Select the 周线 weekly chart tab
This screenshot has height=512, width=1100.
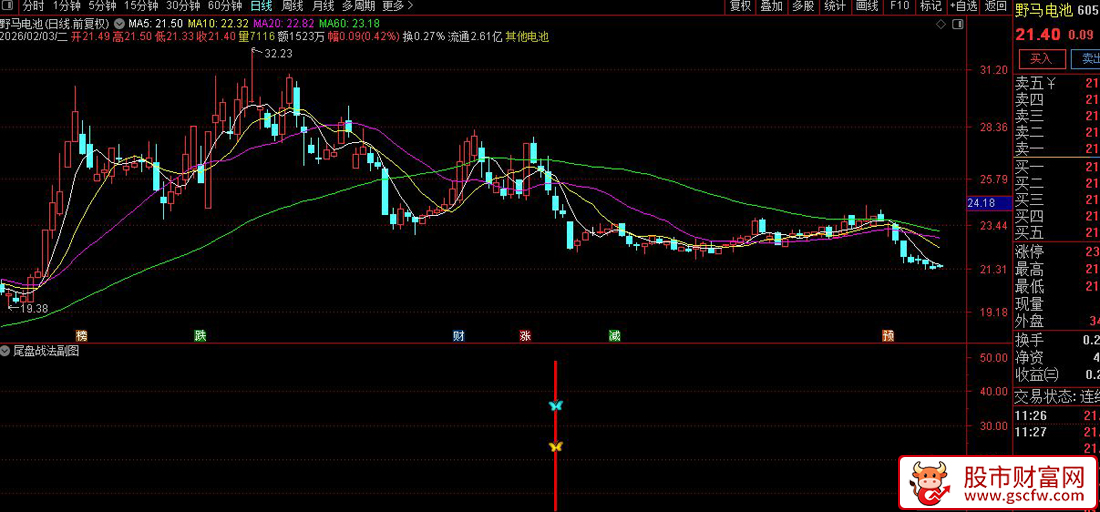coord(292,6)
